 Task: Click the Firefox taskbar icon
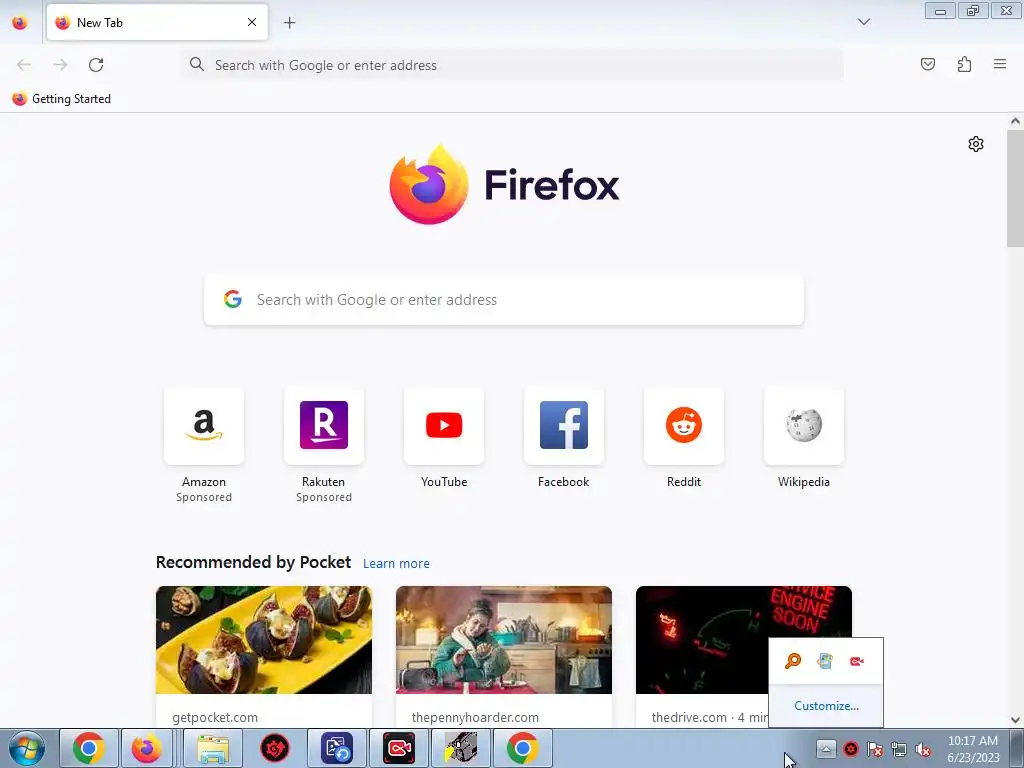coord(146,748)
